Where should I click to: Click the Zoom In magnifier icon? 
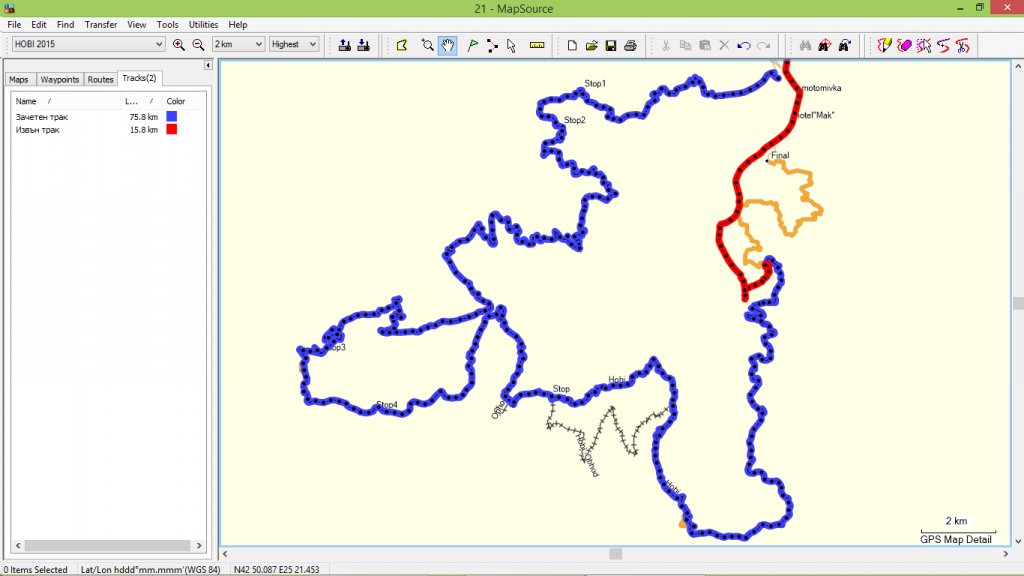click(x=178, y=44)
